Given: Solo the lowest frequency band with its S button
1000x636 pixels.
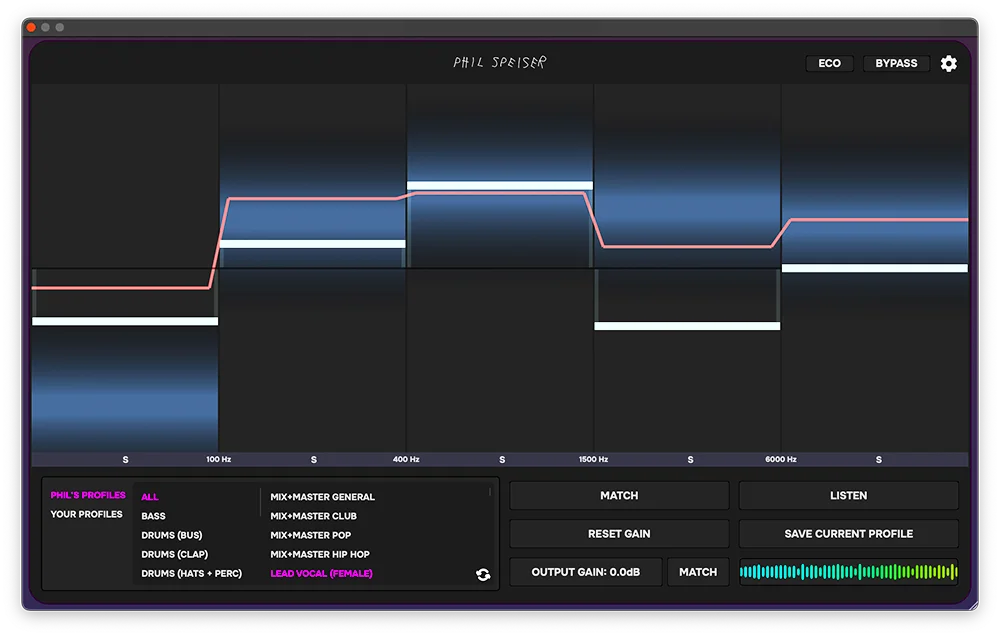Looking at the screenshot, I should click(125, 459).
